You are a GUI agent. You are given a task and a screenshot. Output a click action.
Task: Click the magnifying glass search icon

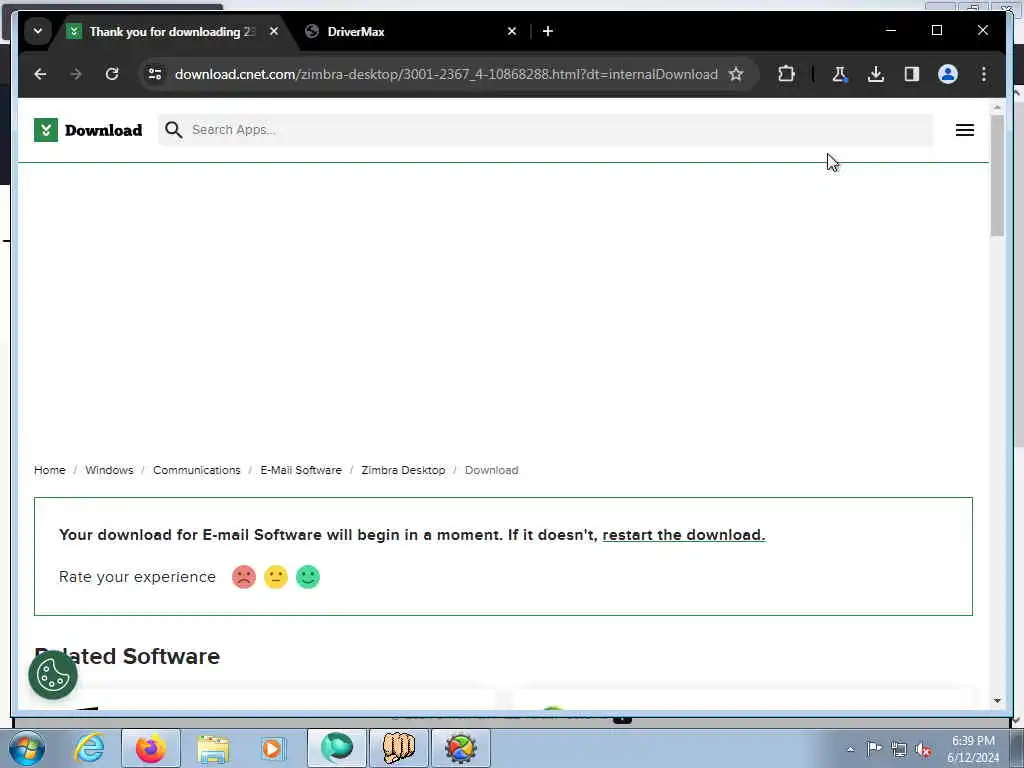pos(173,130)
